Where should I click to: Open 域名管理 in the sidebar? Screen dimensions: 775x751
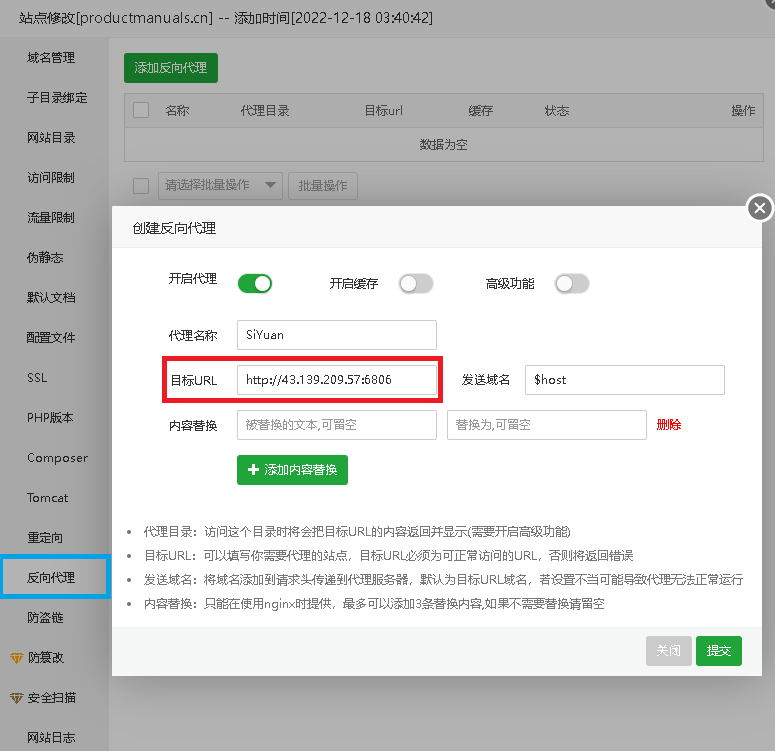click(x=51, y=58)
